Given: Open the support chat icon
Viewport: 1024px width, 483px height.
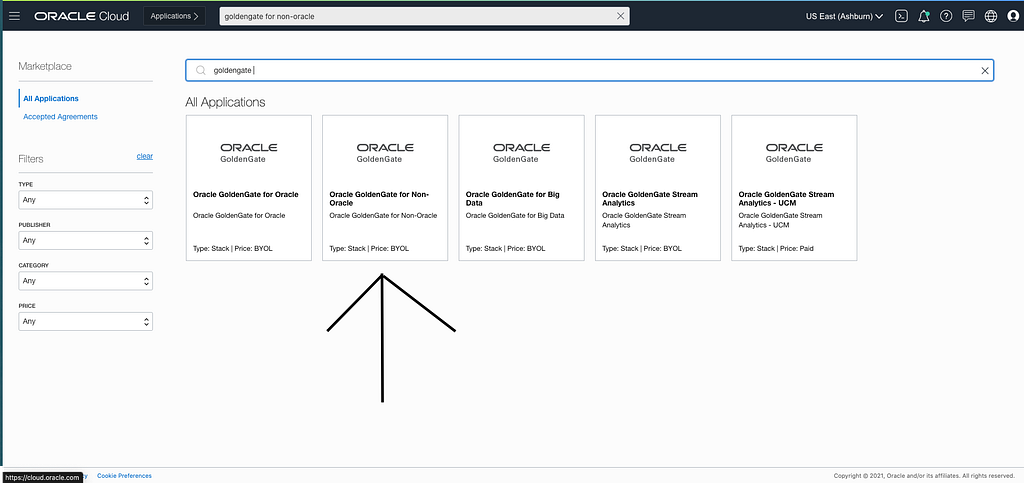Looking at the screenshot, I should tap(968, 16).
